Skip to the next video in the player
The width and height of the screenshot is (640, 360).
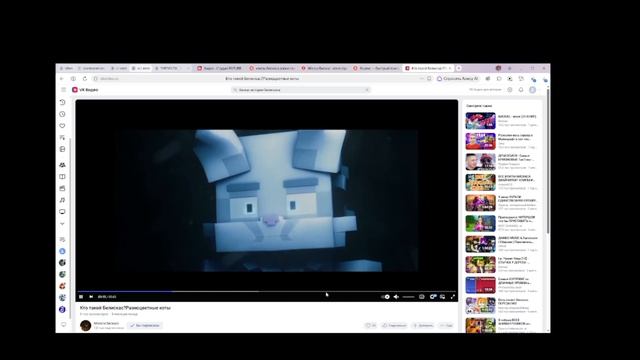pos(91,297)
